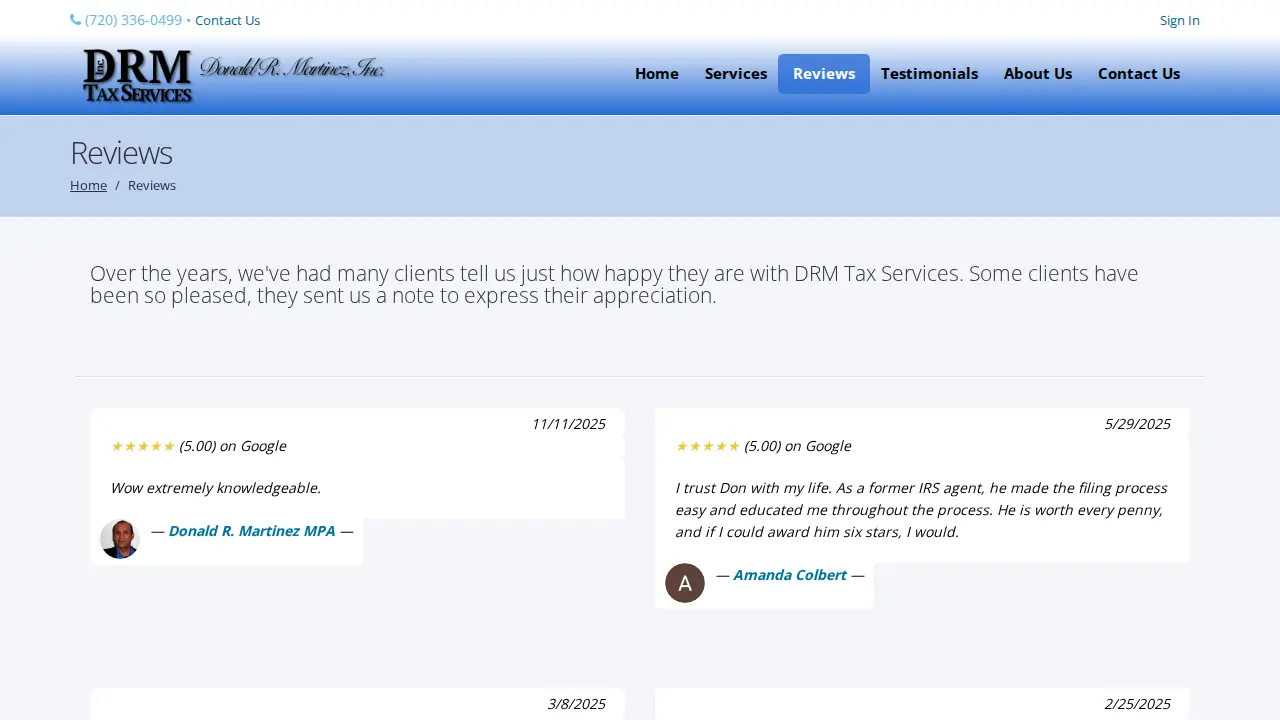Click the Home breadcrumb link
The image size is (1280, 720).
88,185
